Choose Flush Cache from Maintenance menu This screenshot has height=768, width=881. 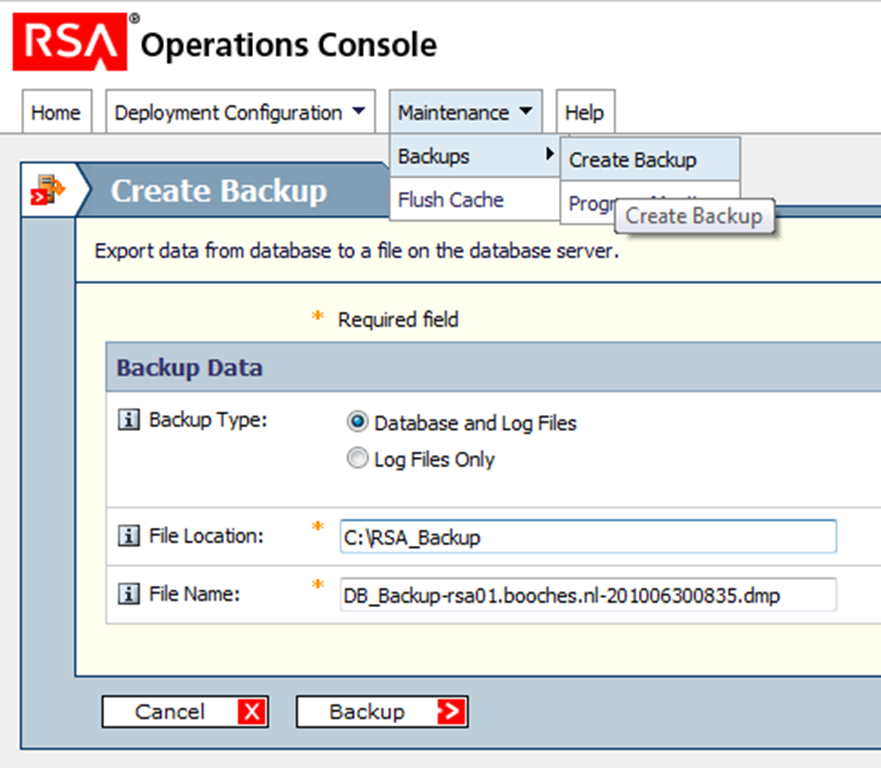tap(474, 199)
